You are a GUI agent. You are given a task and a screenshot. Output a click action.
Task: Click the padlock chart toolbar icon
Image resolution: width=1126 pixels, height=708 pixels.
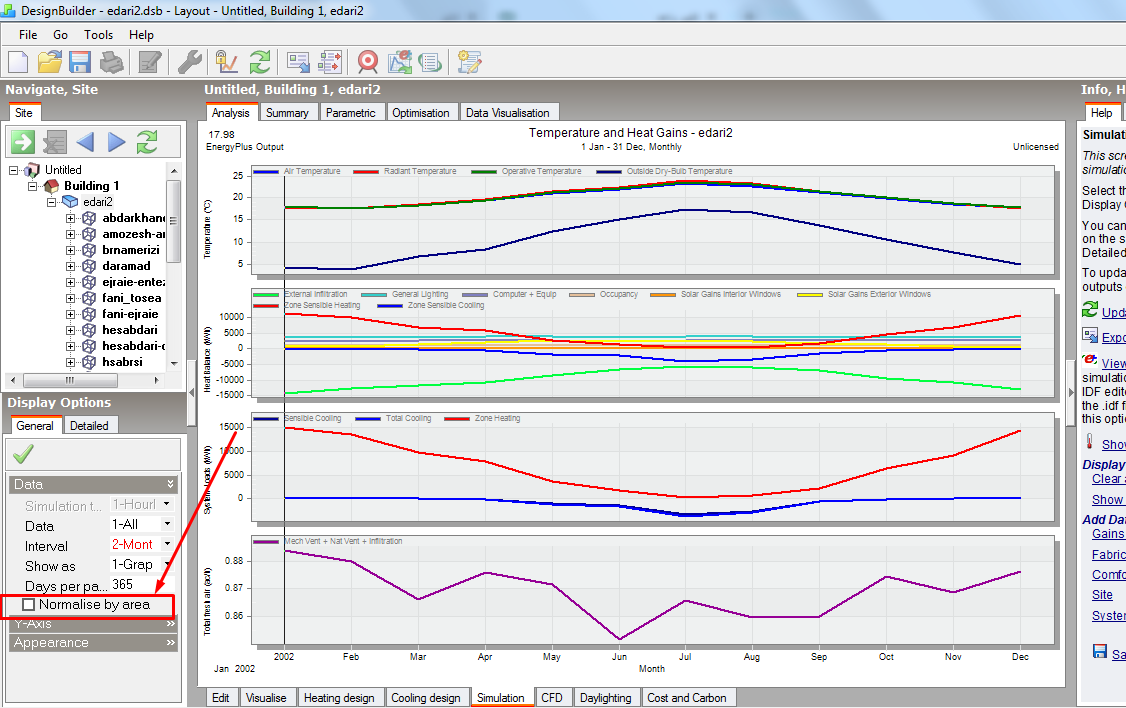click(x=226, y=62)
